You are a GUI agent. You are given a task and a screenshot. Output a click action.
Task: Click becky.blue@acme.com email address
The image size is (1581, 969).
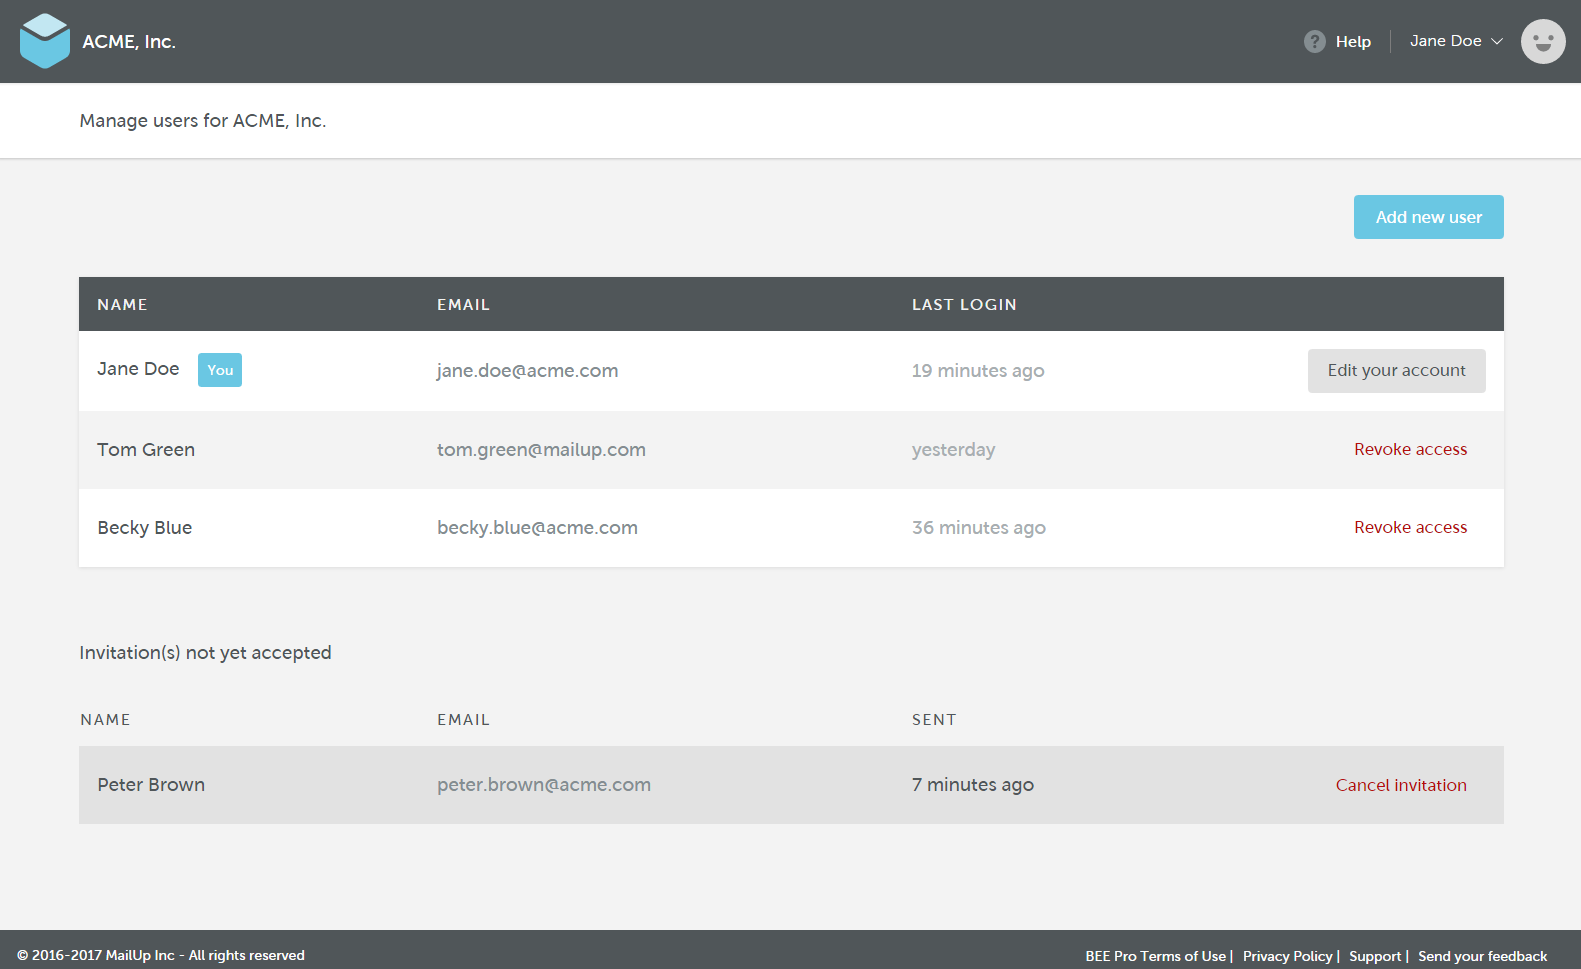tap(537, 528)
